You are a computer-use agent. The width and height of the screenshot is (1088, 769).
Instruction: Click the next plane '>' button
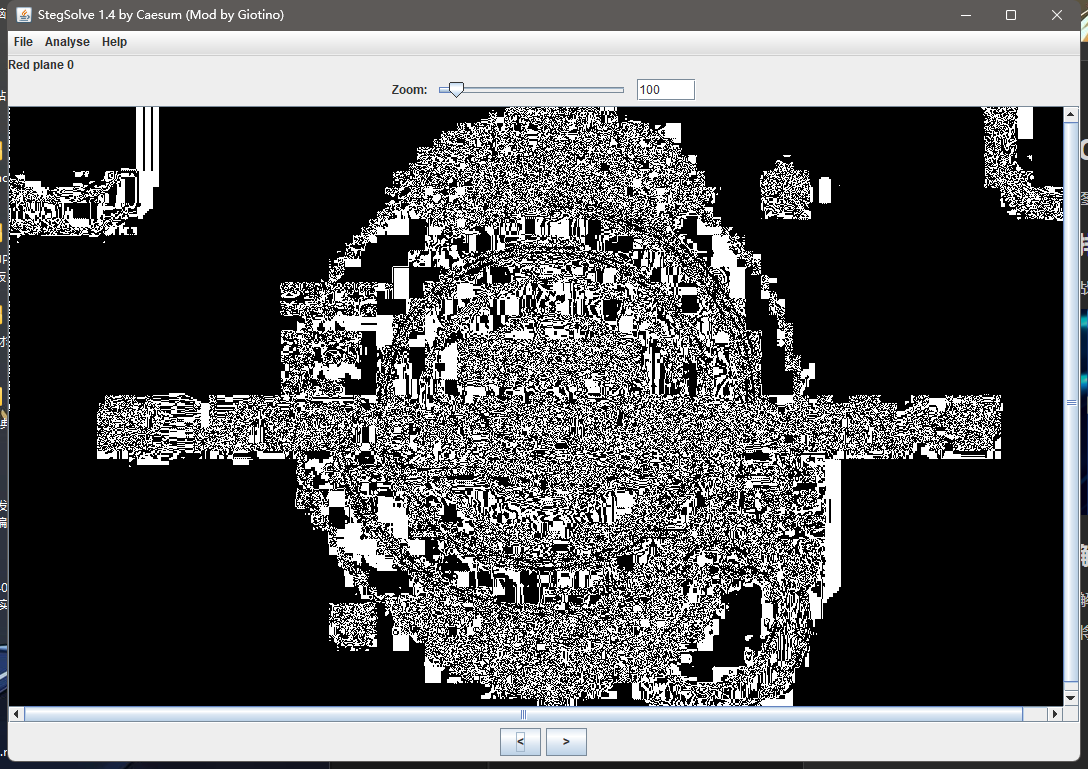(566, 742)
